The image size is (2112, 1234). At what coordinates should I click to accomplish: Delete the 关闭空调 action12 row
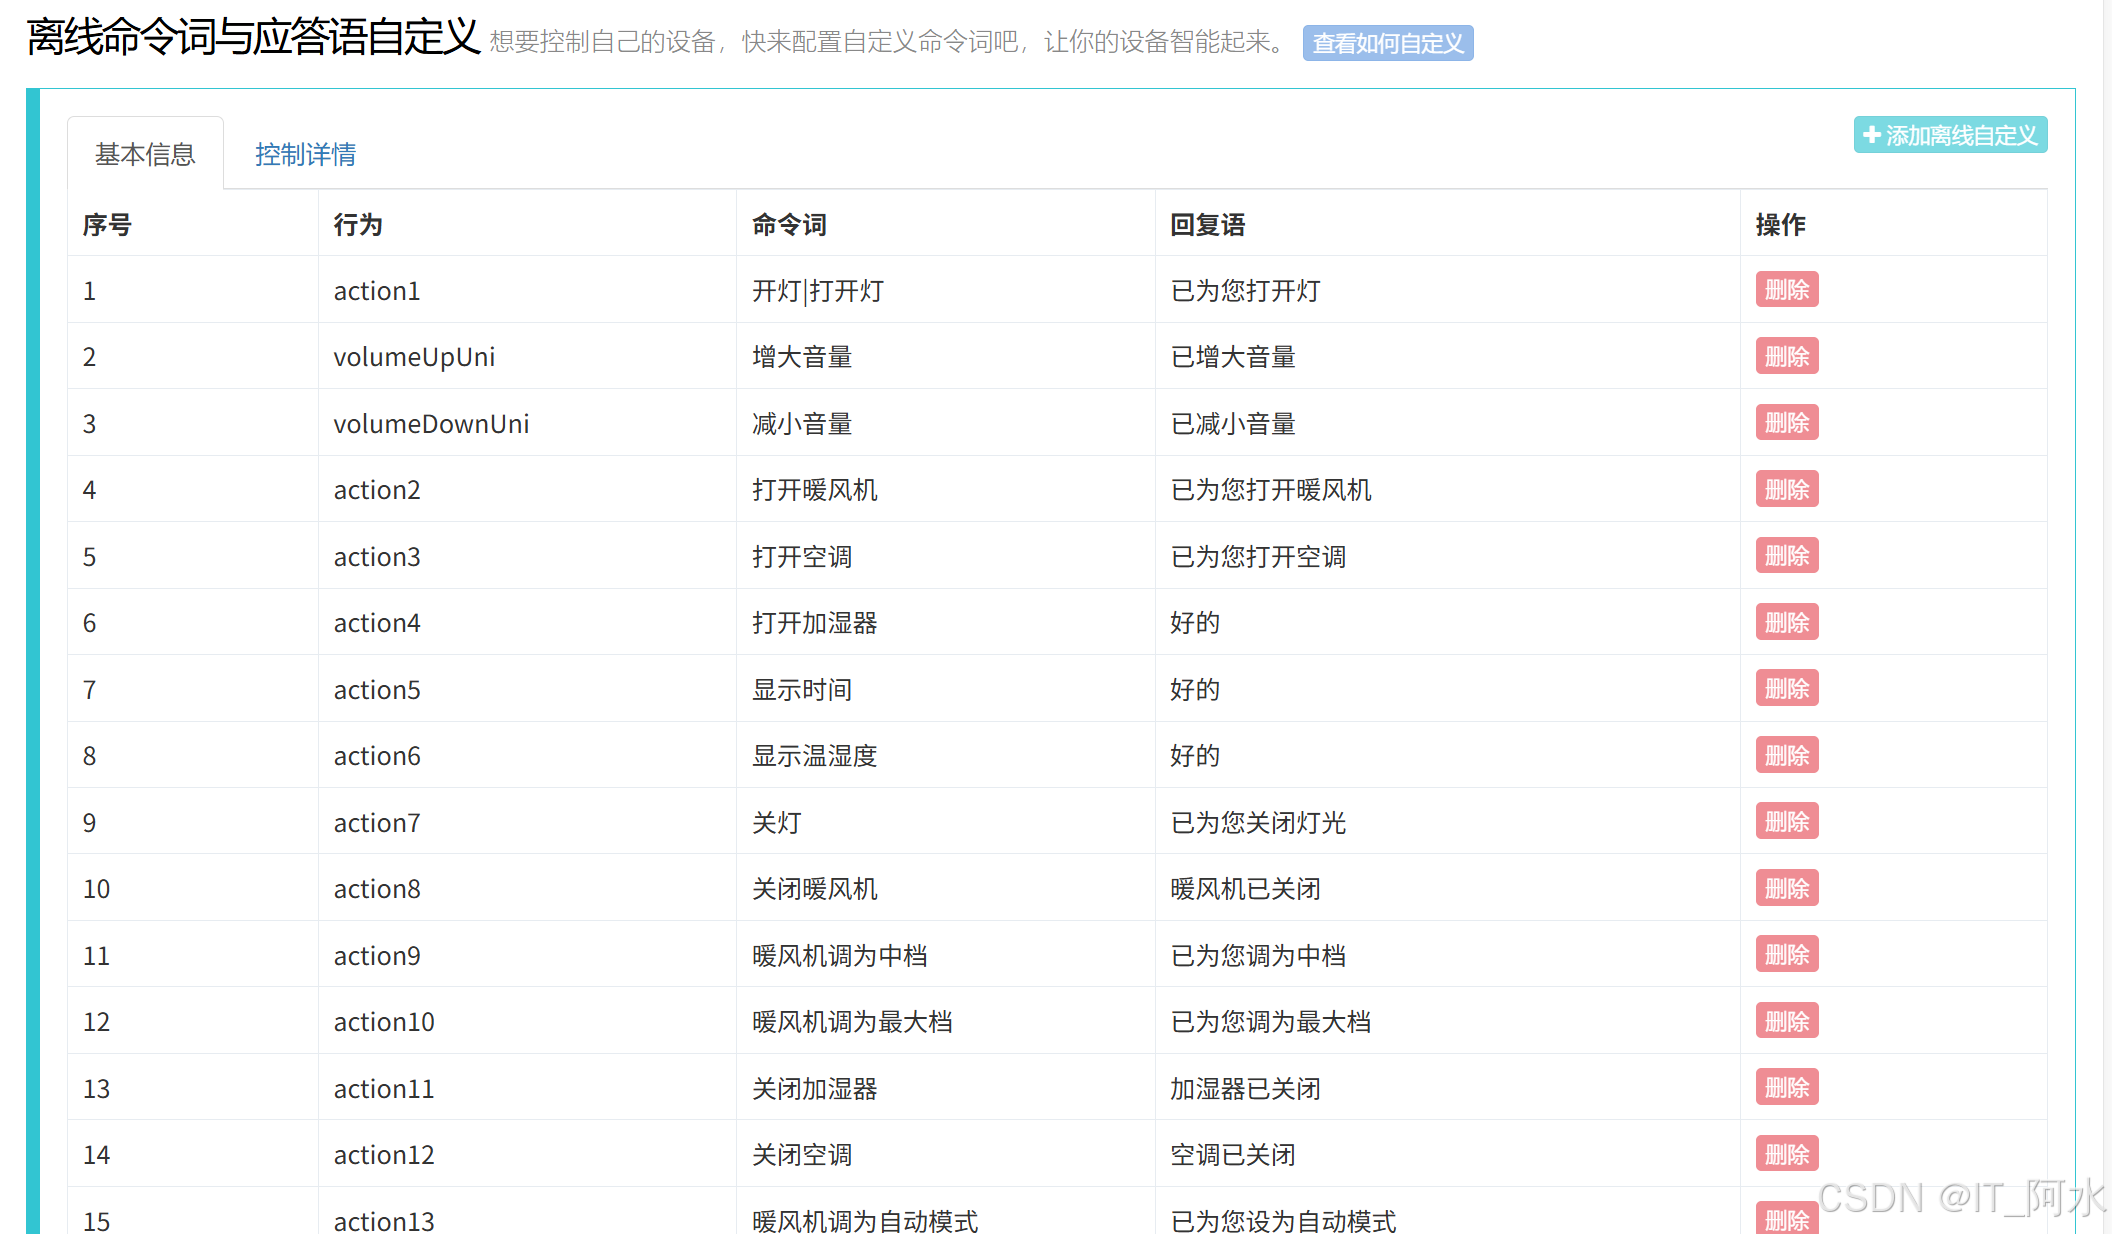(1786, 1154)
